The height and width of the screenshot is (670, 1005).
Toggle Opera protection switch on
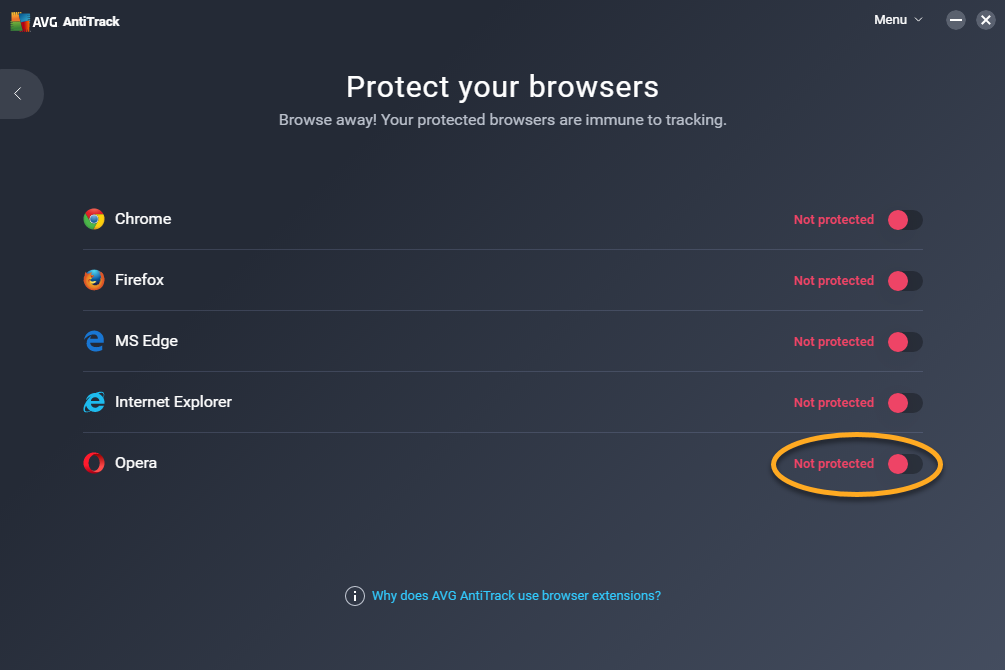[905, 464]
